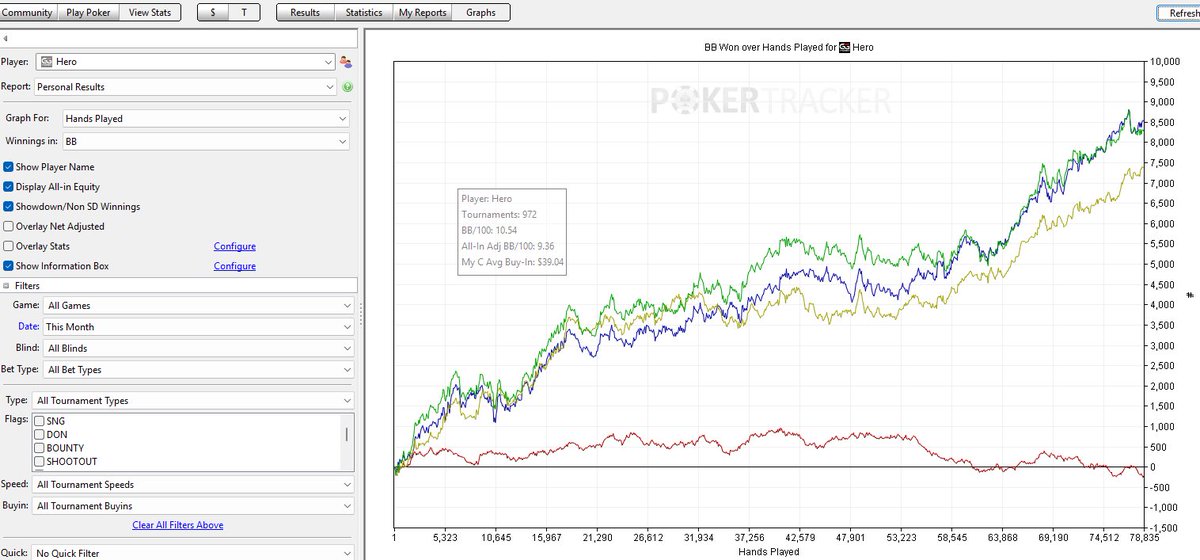Screen dimensions: 1200x560
Task: Tick the SHOOTOUT flag checkbox
Action: click(40, 462)
